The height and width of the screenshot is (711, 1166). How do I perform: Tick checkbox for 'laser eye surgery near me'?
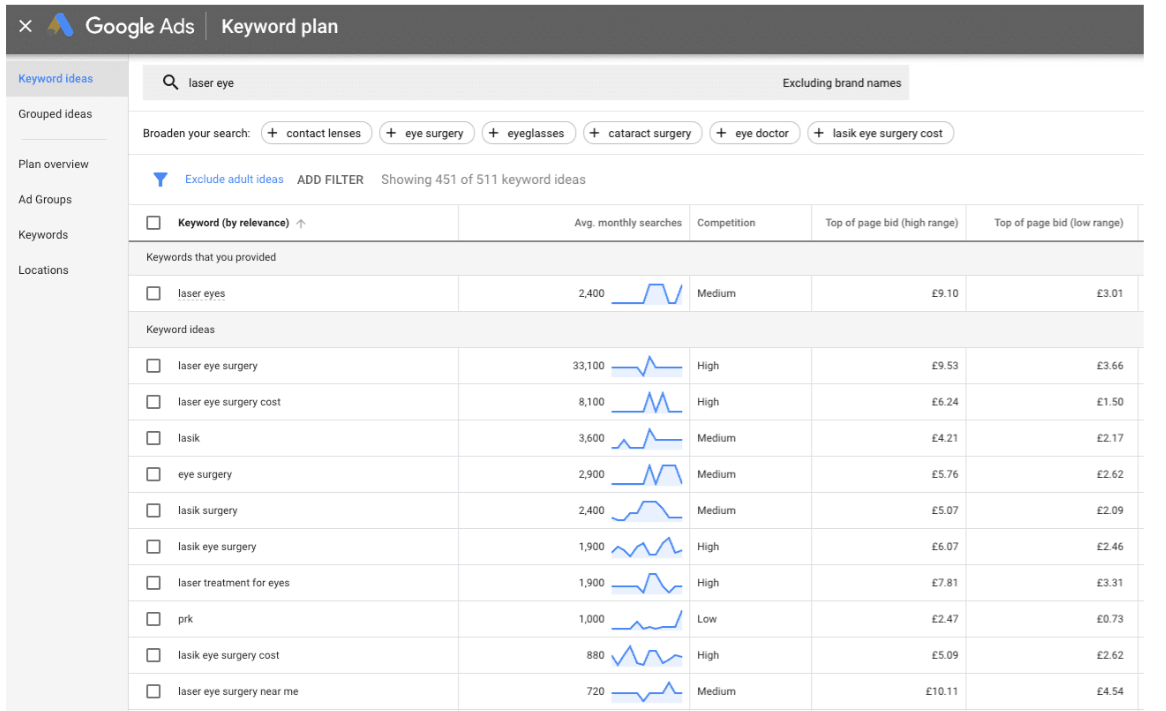(153, 691)
